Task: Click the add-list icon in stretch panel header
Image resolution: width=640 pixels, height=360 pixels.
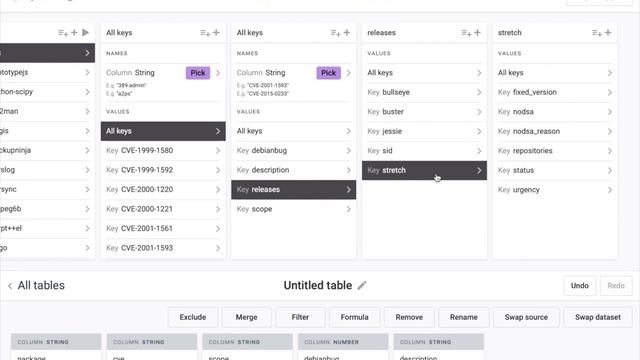Action: tap(597, 33)
